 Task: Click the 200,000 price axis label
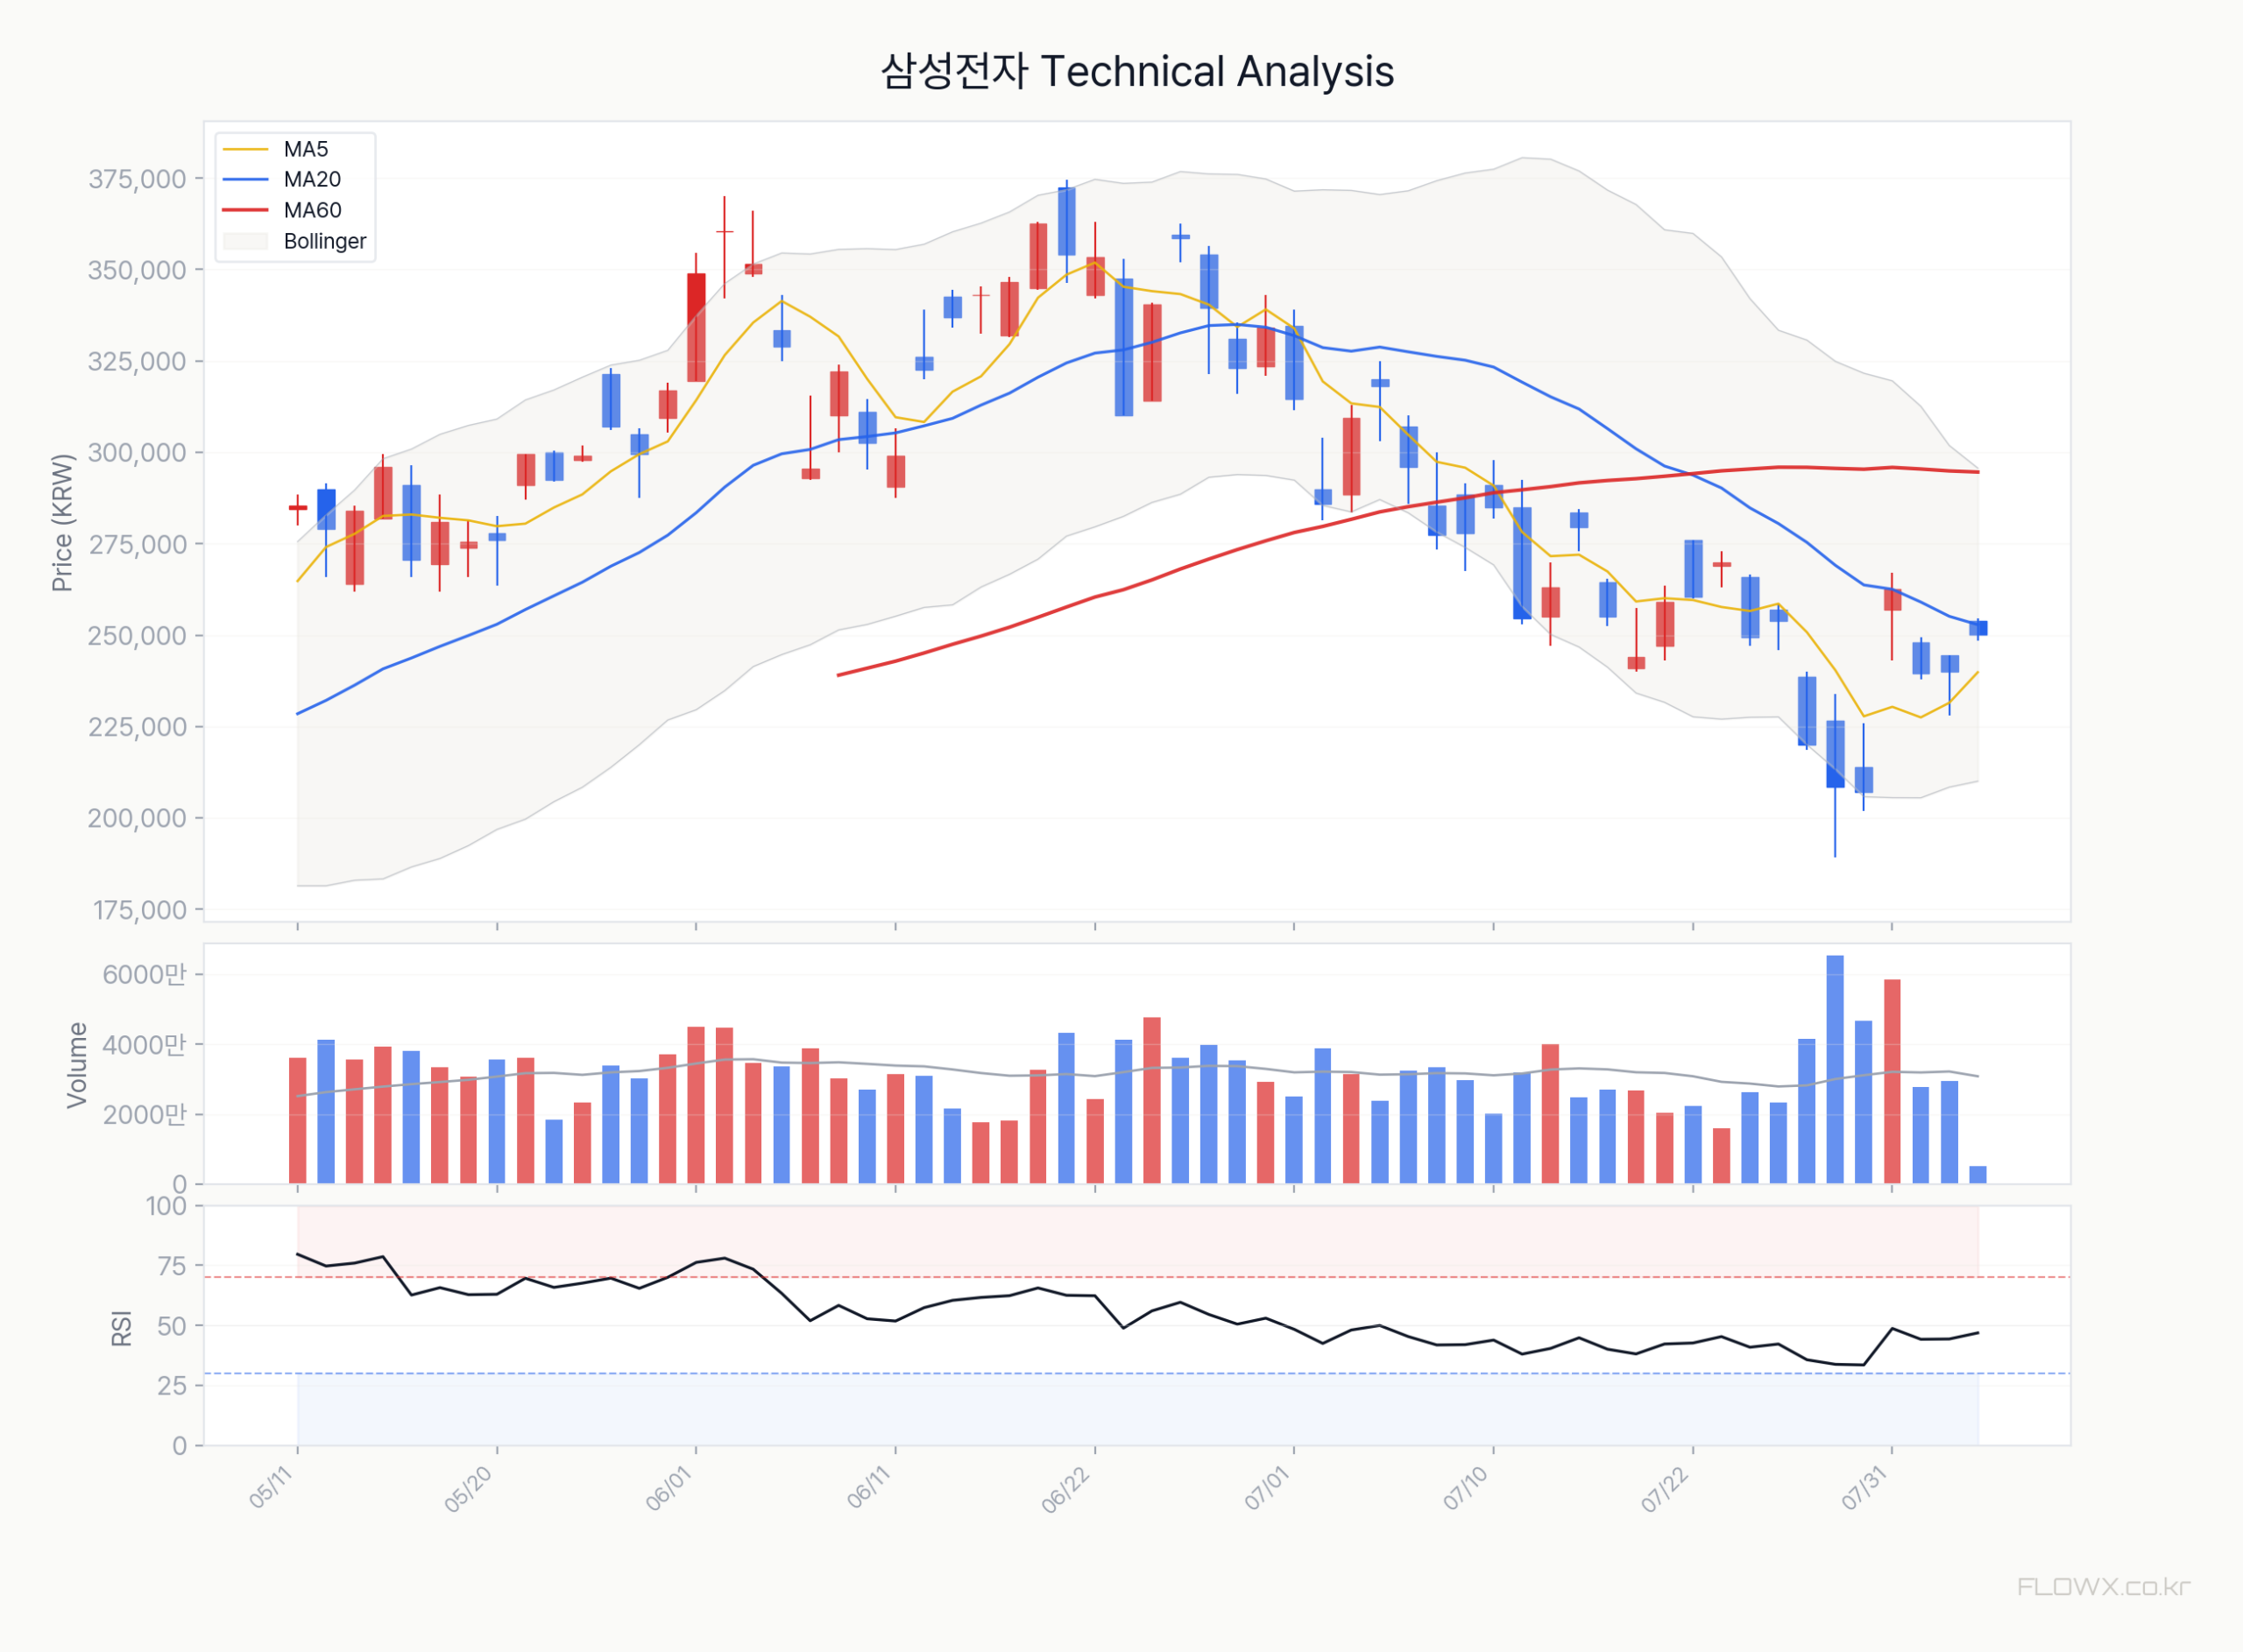[137, 818]
